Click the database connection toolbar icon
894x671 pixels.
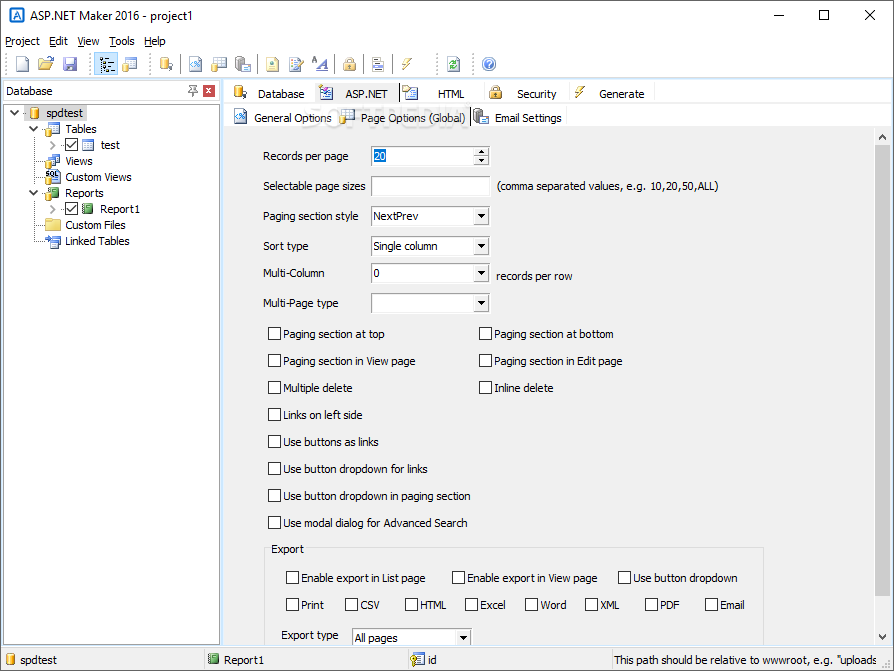[x=166, y=64]
